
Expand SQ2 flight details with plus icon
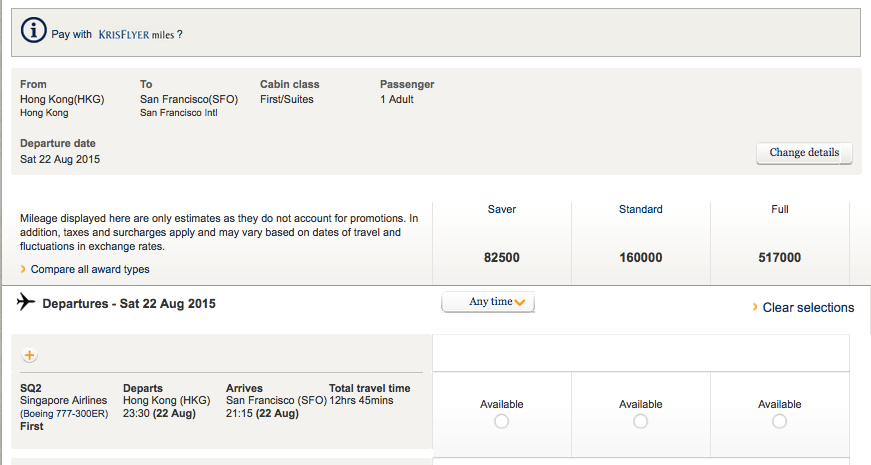pos(29,355)
